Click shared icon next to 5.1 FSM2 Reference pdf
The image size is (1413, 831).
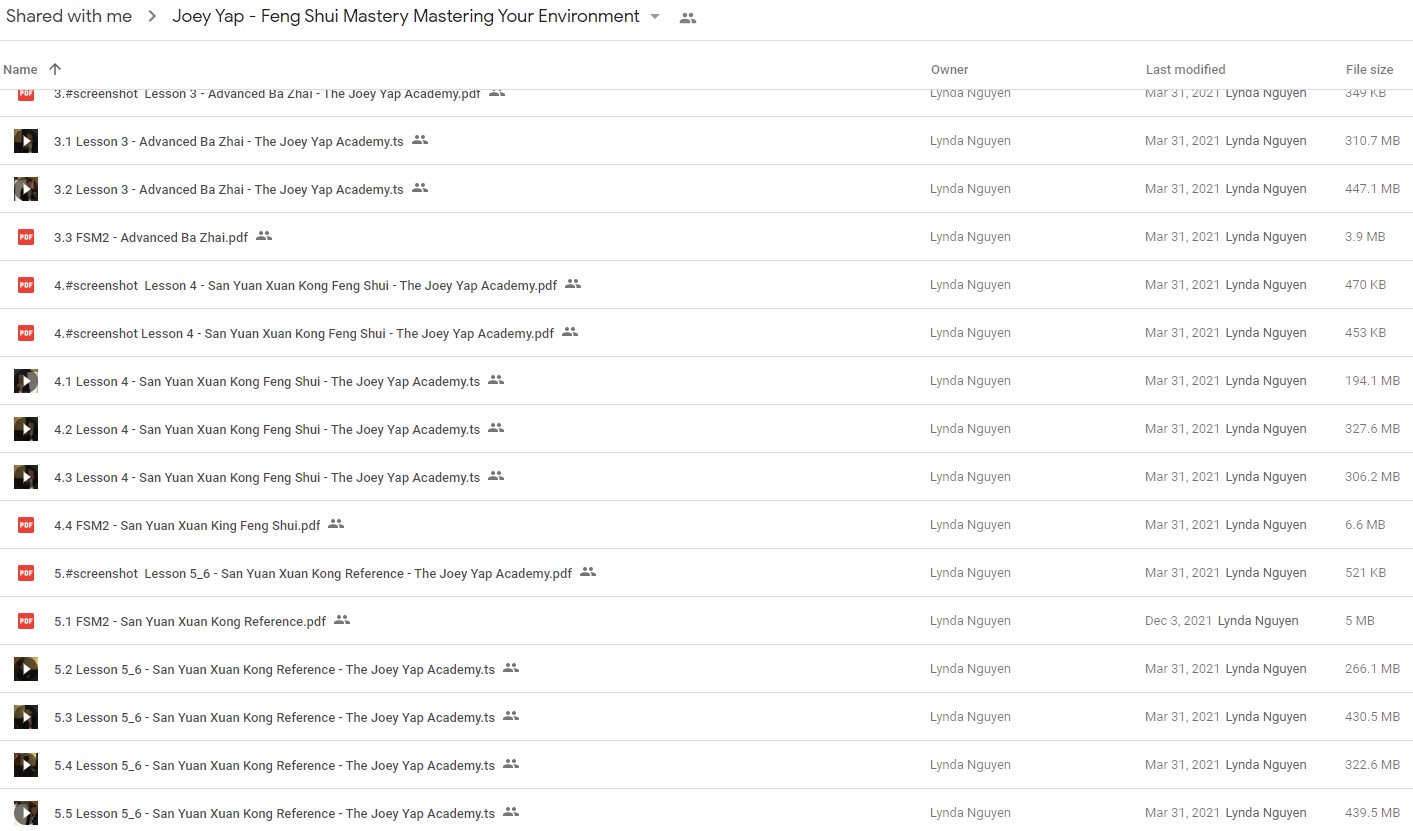tap(342, 620)
